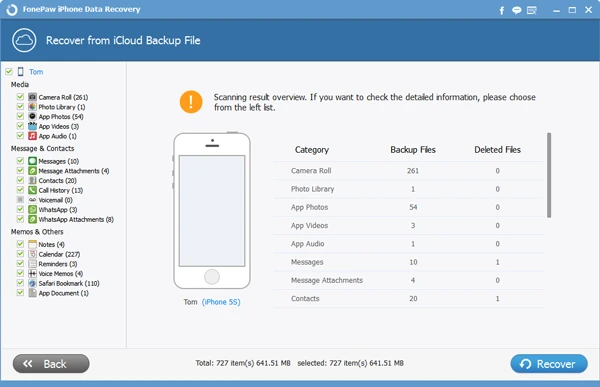The height and width of the screenshot is (387, 600).
Task: Click the Contacts icon in sidebar
Action: (33, 180)
